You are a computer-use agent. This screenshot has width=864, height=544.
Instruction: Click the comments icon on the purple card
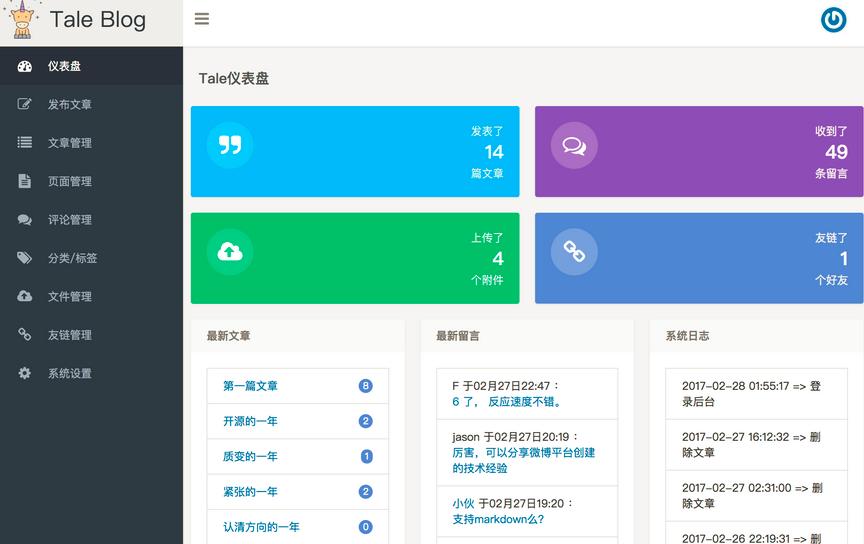click(574, 146)
